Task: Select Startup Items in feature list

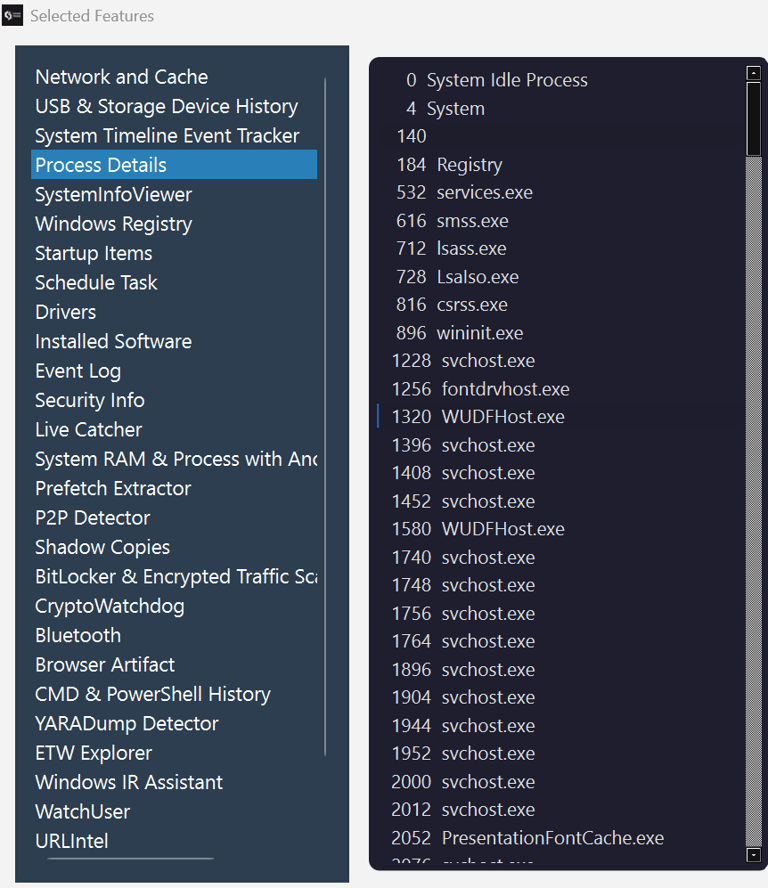Action: point(94,253)
